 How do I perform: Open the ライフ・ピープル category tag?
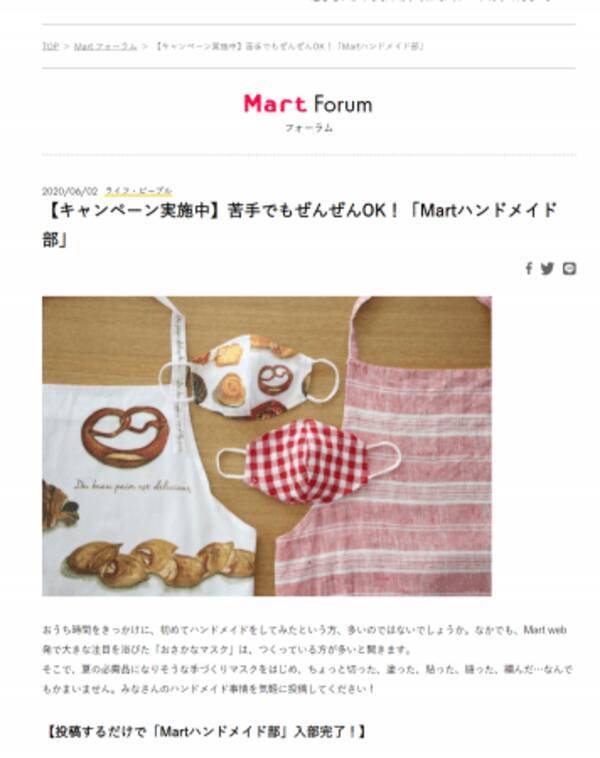pos(138,191)
